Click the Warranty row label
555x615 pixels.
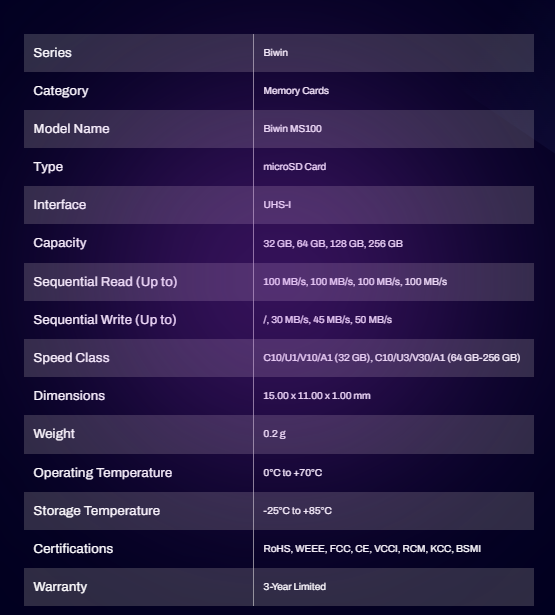coord(60,587)
